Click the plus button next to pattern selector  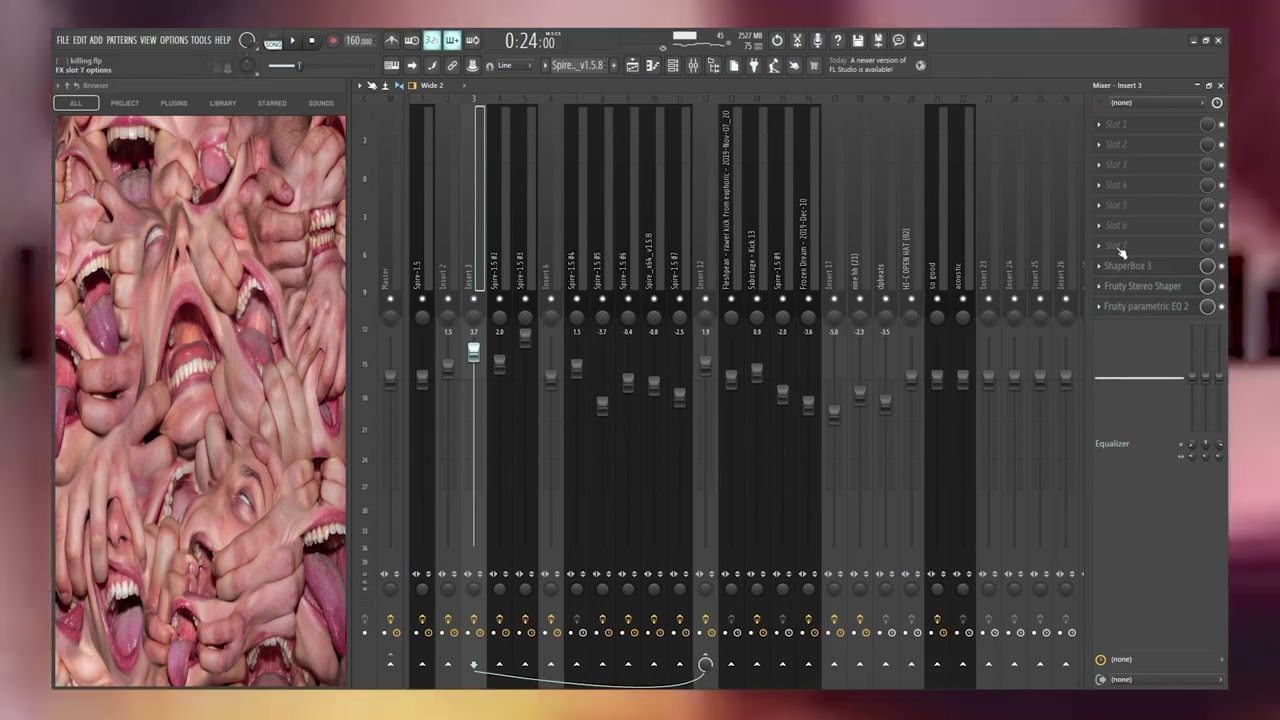pos(614,65)
